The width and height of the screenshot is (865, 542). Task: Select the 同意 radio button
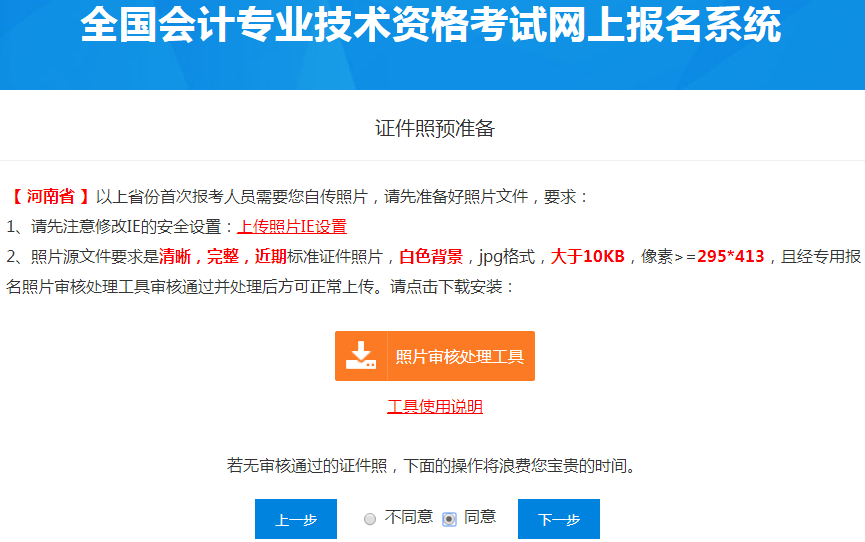point(449,519)
